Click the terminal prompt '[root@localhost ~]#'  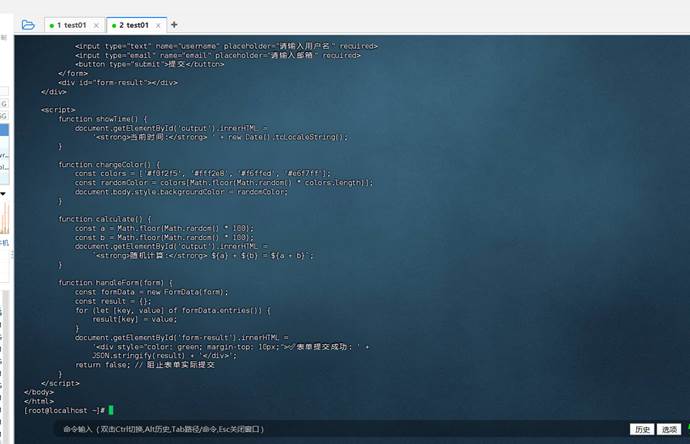[64, 410]
